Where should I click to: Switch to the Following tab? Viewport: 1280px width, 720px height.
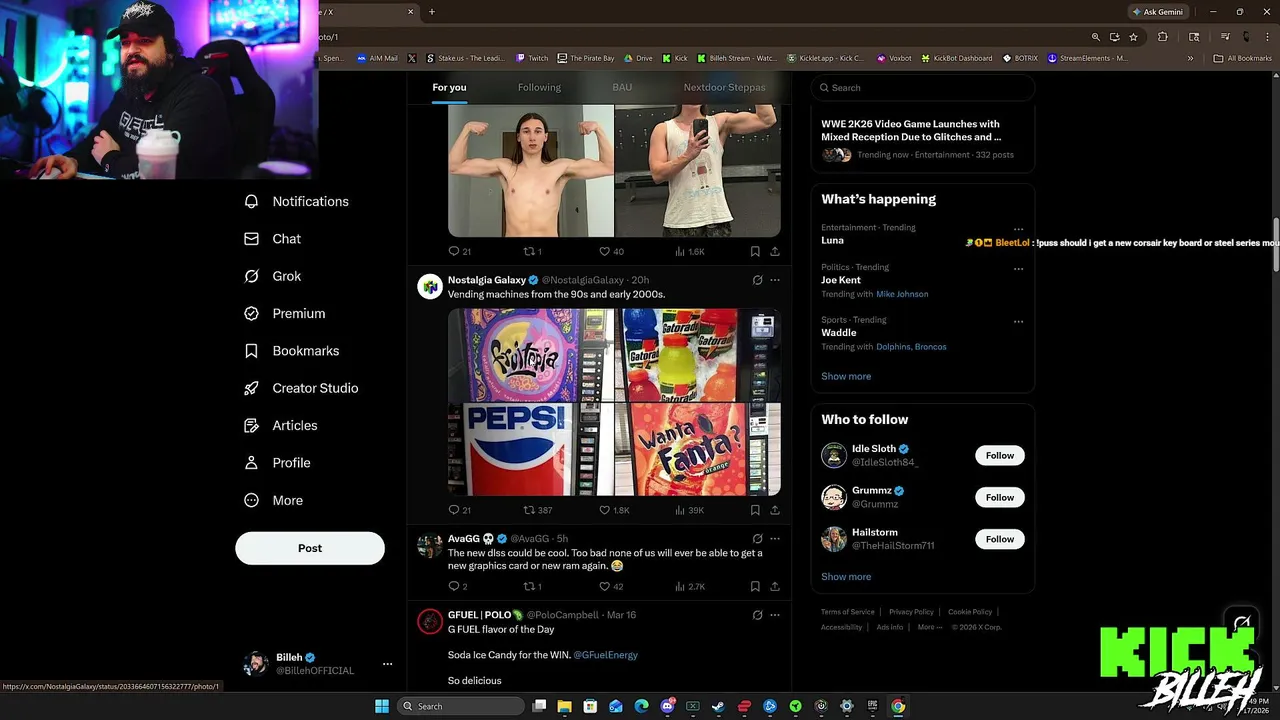click(539, 87)
